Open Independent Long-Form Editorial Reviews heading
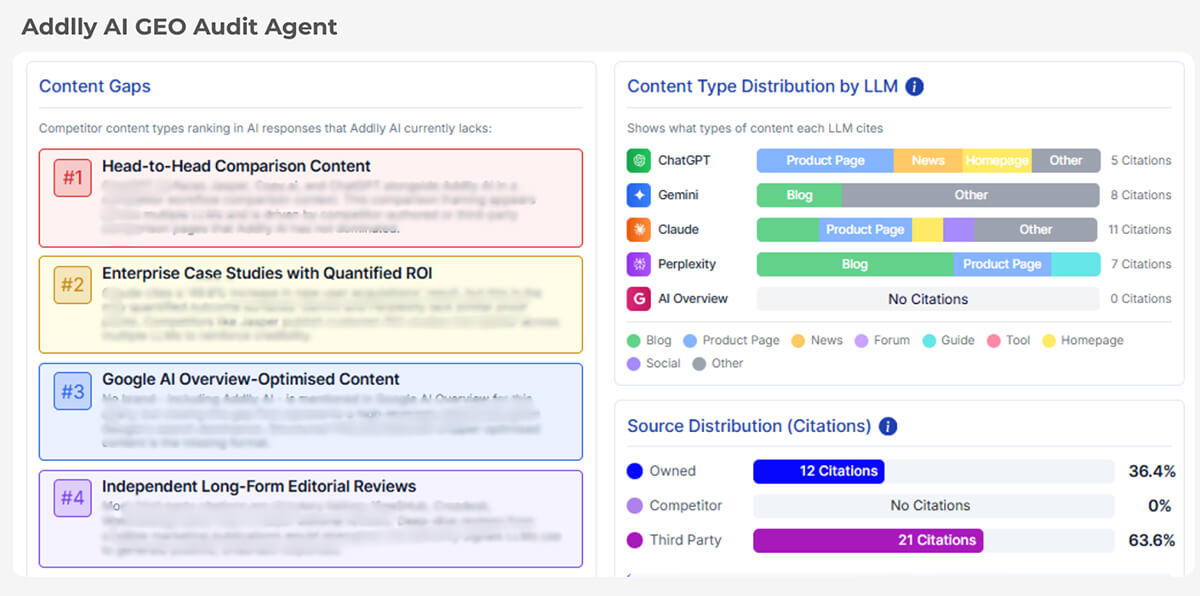The height and width of the screenshot is (596, 1200). click(x=259, y=486)
